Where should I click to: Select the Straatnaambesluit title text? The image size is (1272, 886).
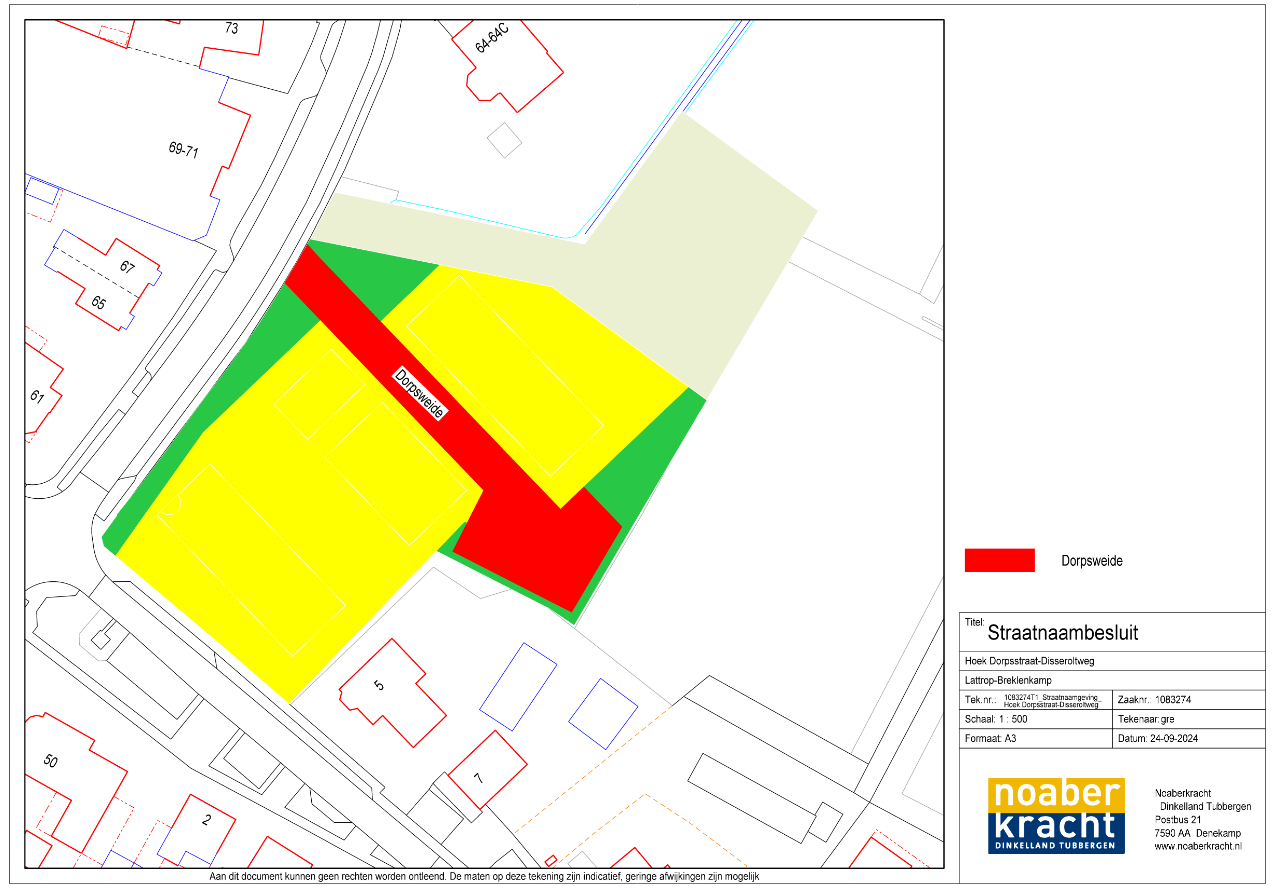point(1062,633)
